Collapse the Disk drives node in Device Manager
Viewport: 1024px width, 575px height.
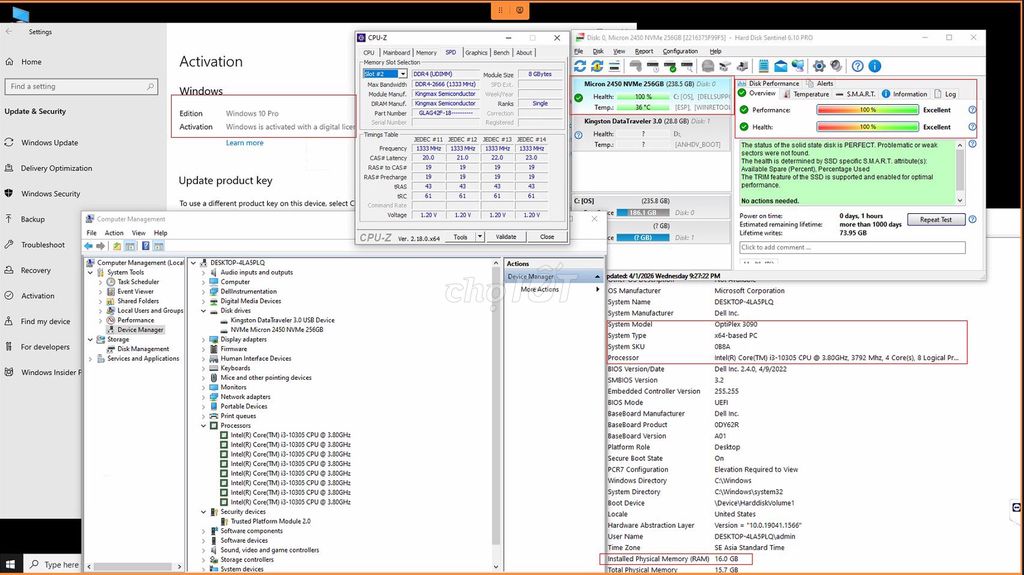point(204,310)
